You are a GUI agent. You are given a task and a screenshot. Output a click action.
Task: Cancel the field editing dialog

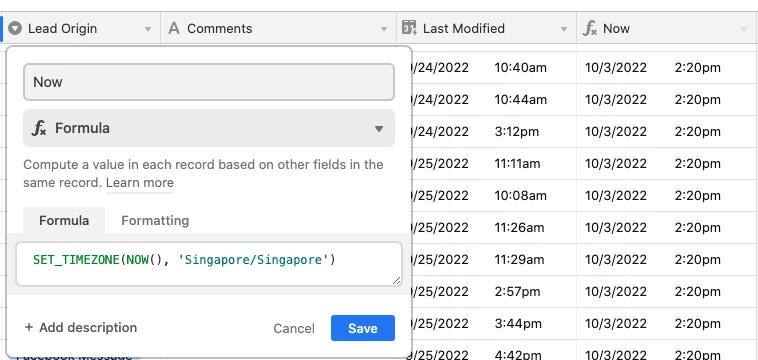294,329
